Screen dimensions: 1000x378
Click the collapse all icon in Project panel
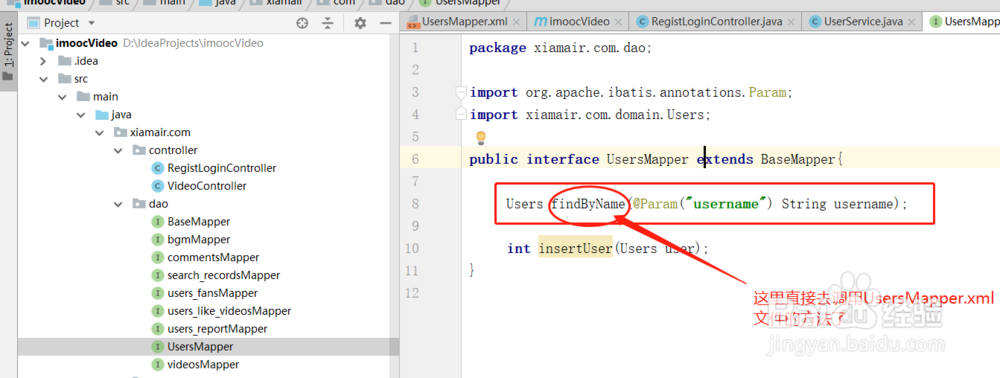point(328,23)
